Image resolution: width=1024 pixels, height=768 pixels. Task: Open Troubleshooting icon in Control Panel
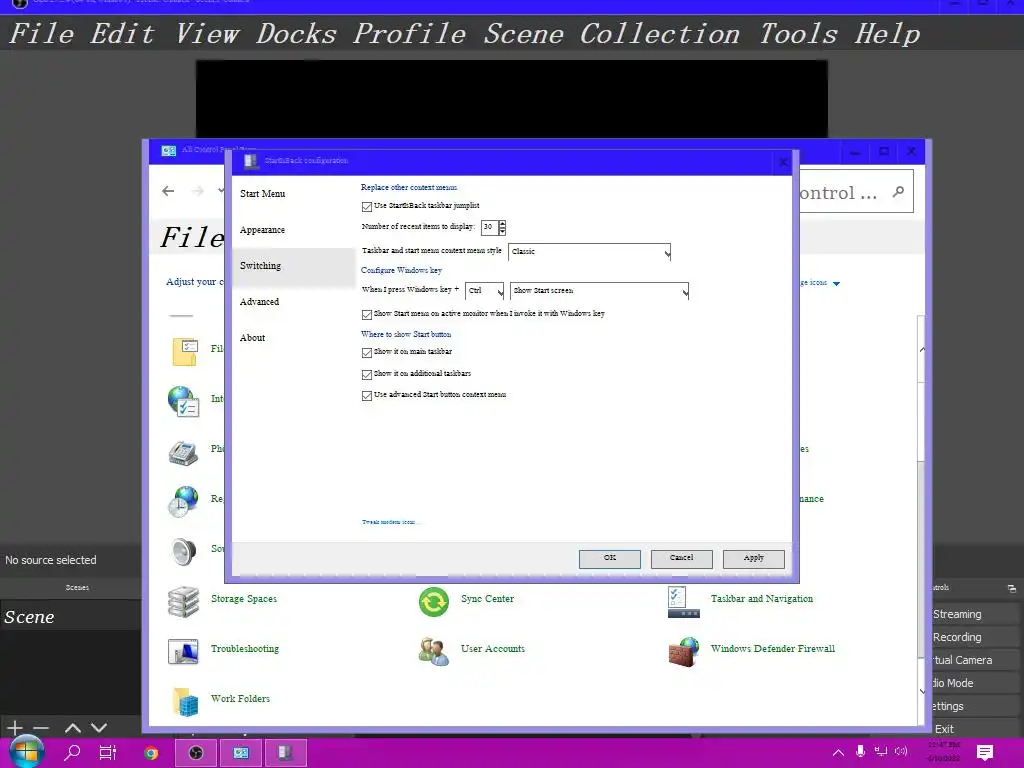[x=184, y=651]
